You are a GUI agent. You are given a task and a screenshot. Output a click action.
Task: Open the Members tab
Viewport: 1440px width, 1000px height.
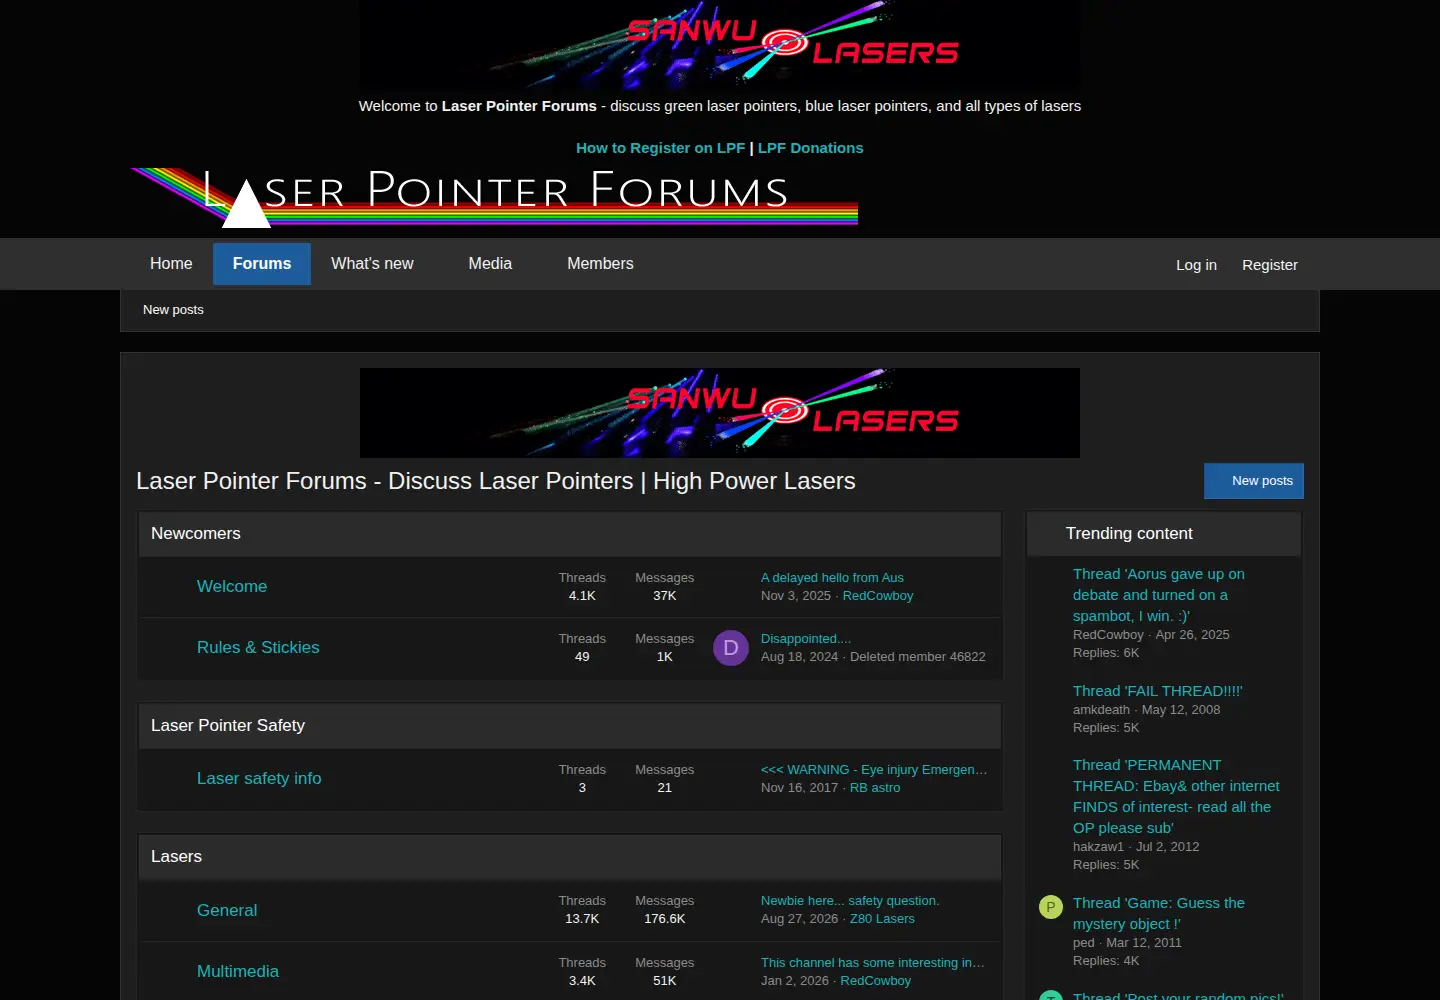[600, 264]
